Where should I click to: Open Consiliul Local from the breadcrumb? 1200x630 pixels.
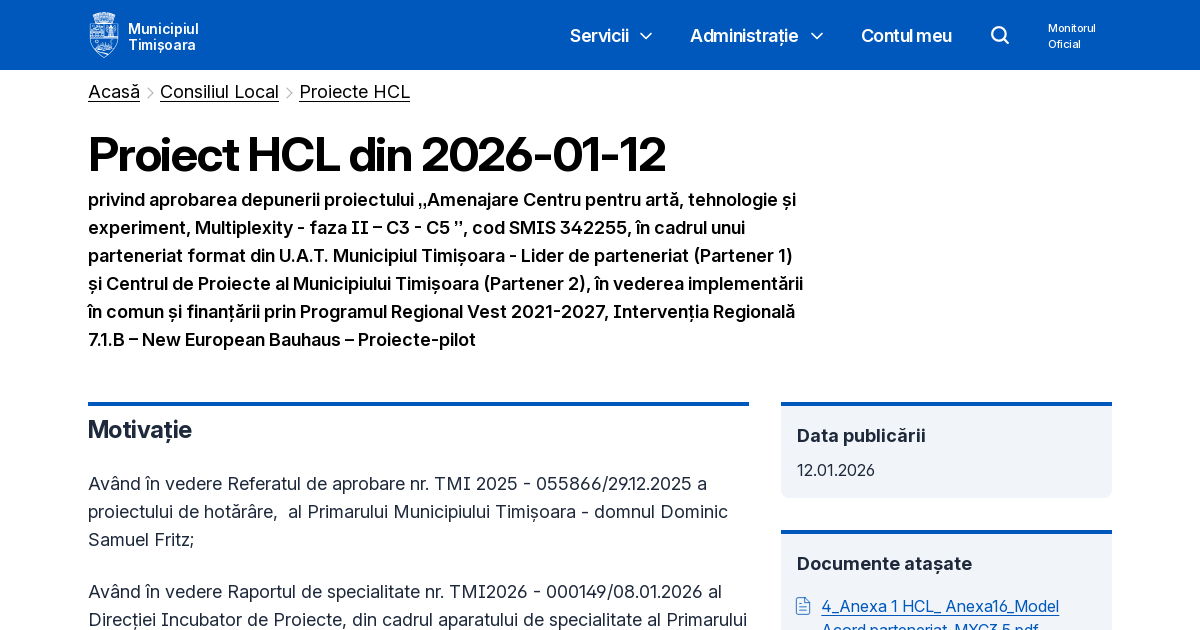pyautogui.click(x=219, y=91)
